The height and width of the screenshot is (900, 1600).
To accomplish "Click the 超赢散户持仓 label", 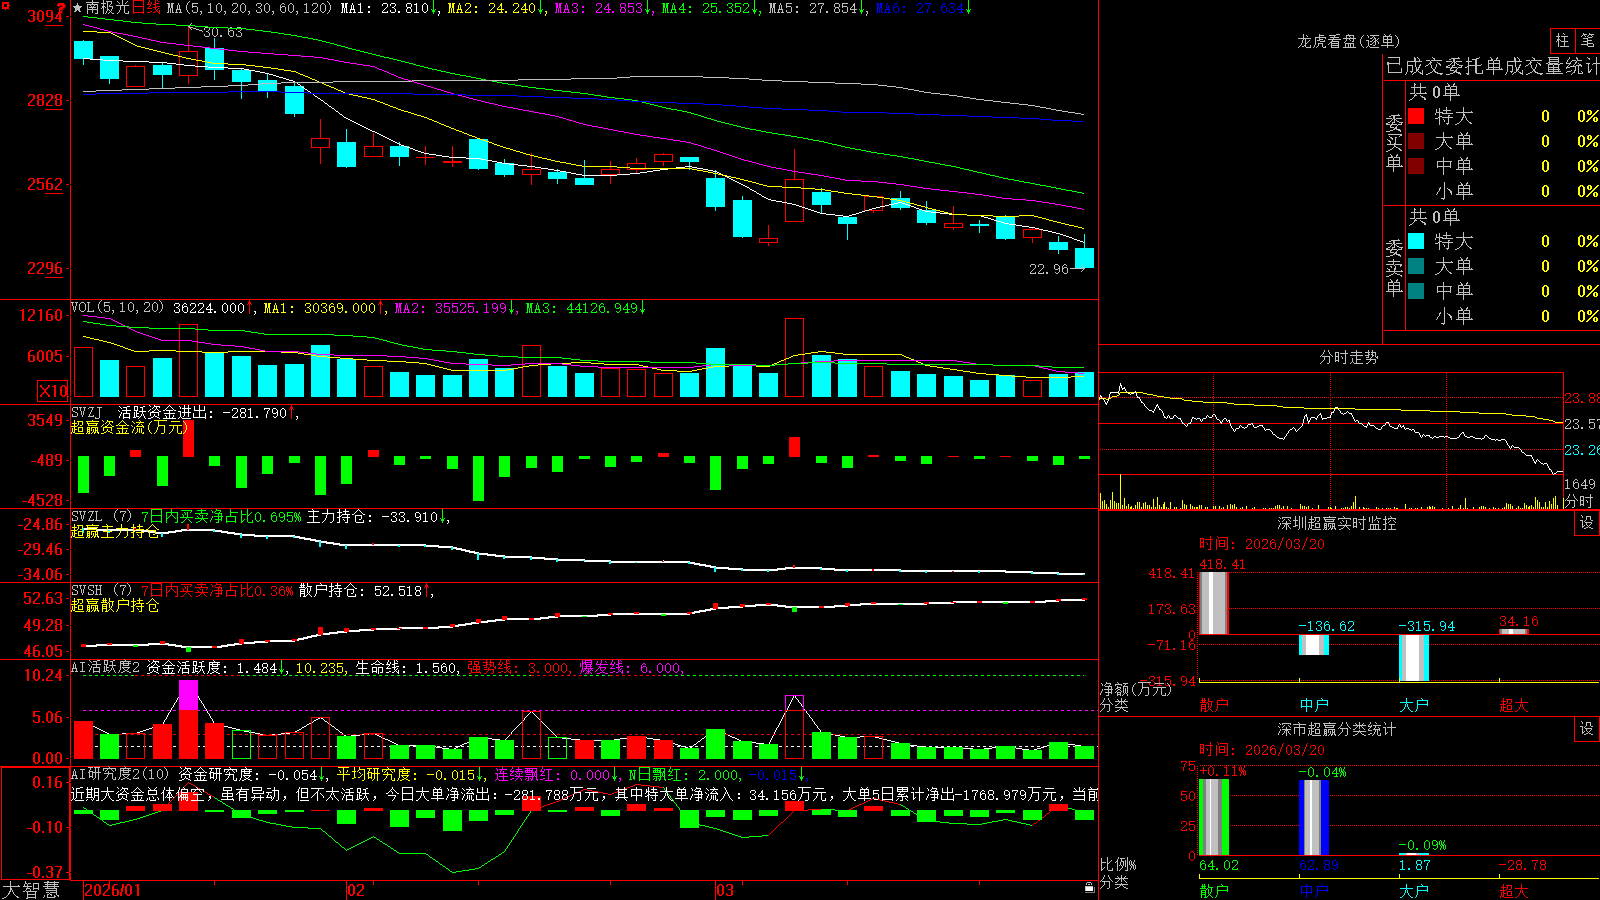I will [115, 605].
